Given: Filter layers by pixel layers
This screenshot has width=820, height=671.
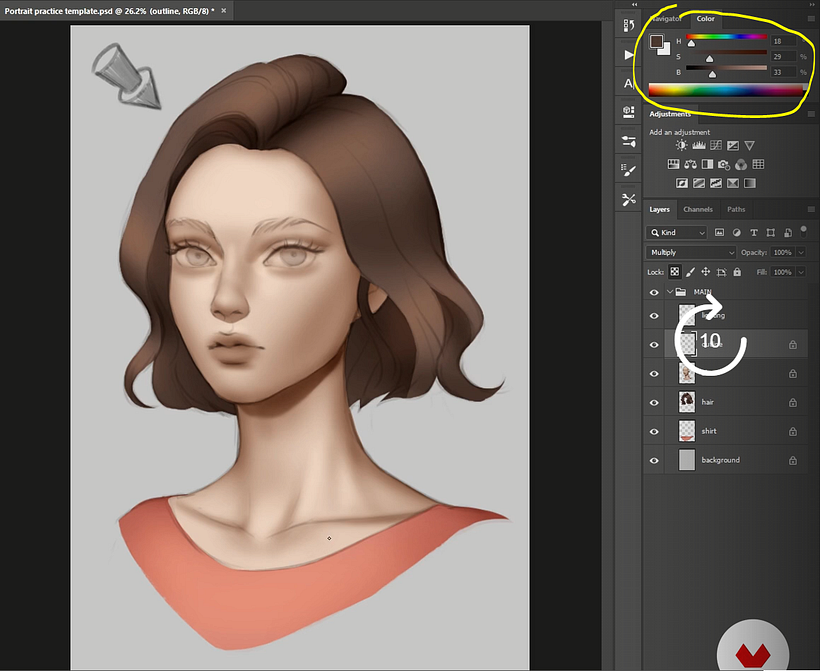Looking at the screenshot, I should pos(720,232).
